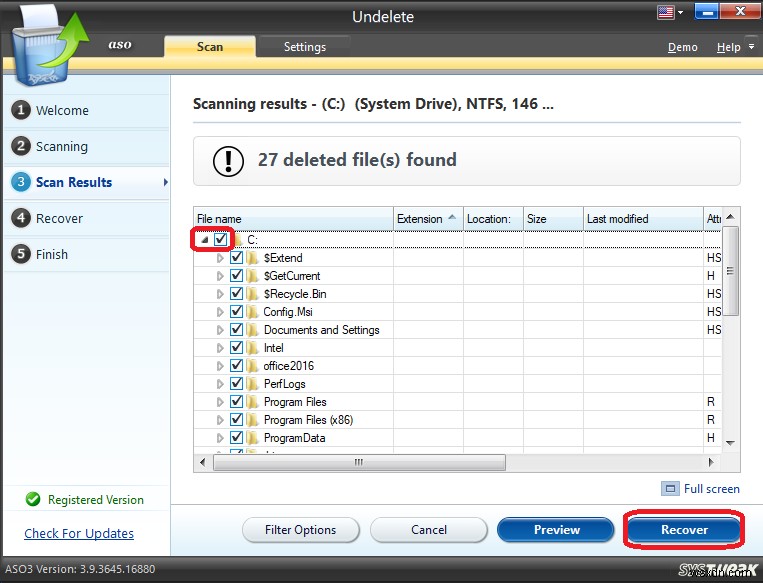
Task: Collapse the C: drive tree node
Action: pos(204,240)
